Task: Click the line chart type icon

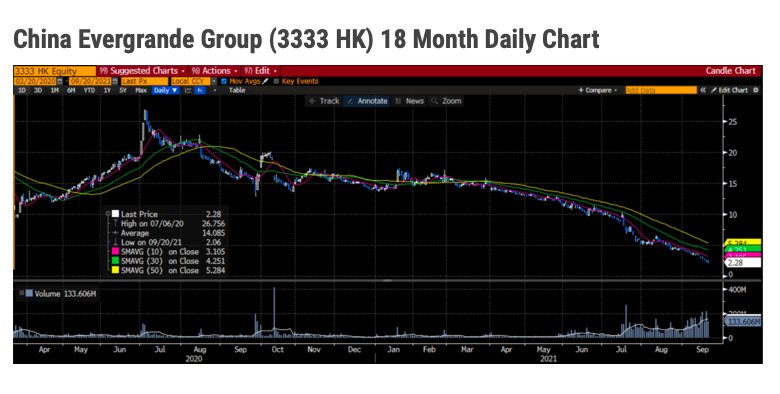Action: pyautogui.click(x=188, y=91)
